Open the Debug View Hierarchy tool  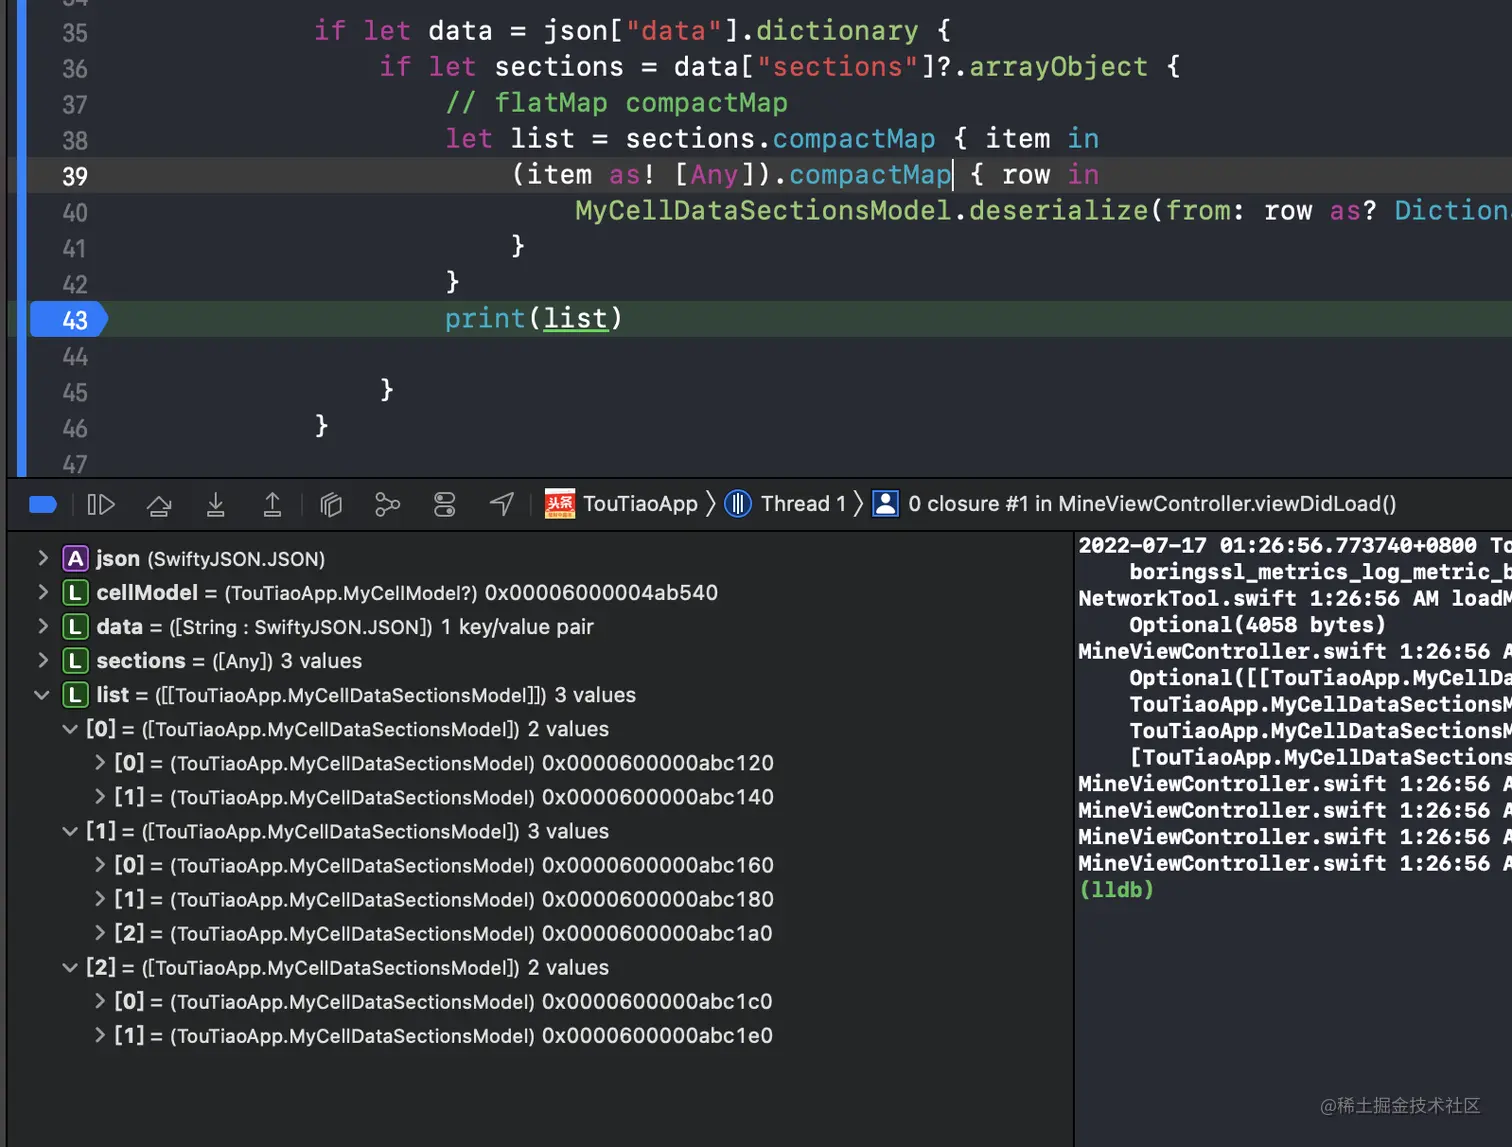331,504
